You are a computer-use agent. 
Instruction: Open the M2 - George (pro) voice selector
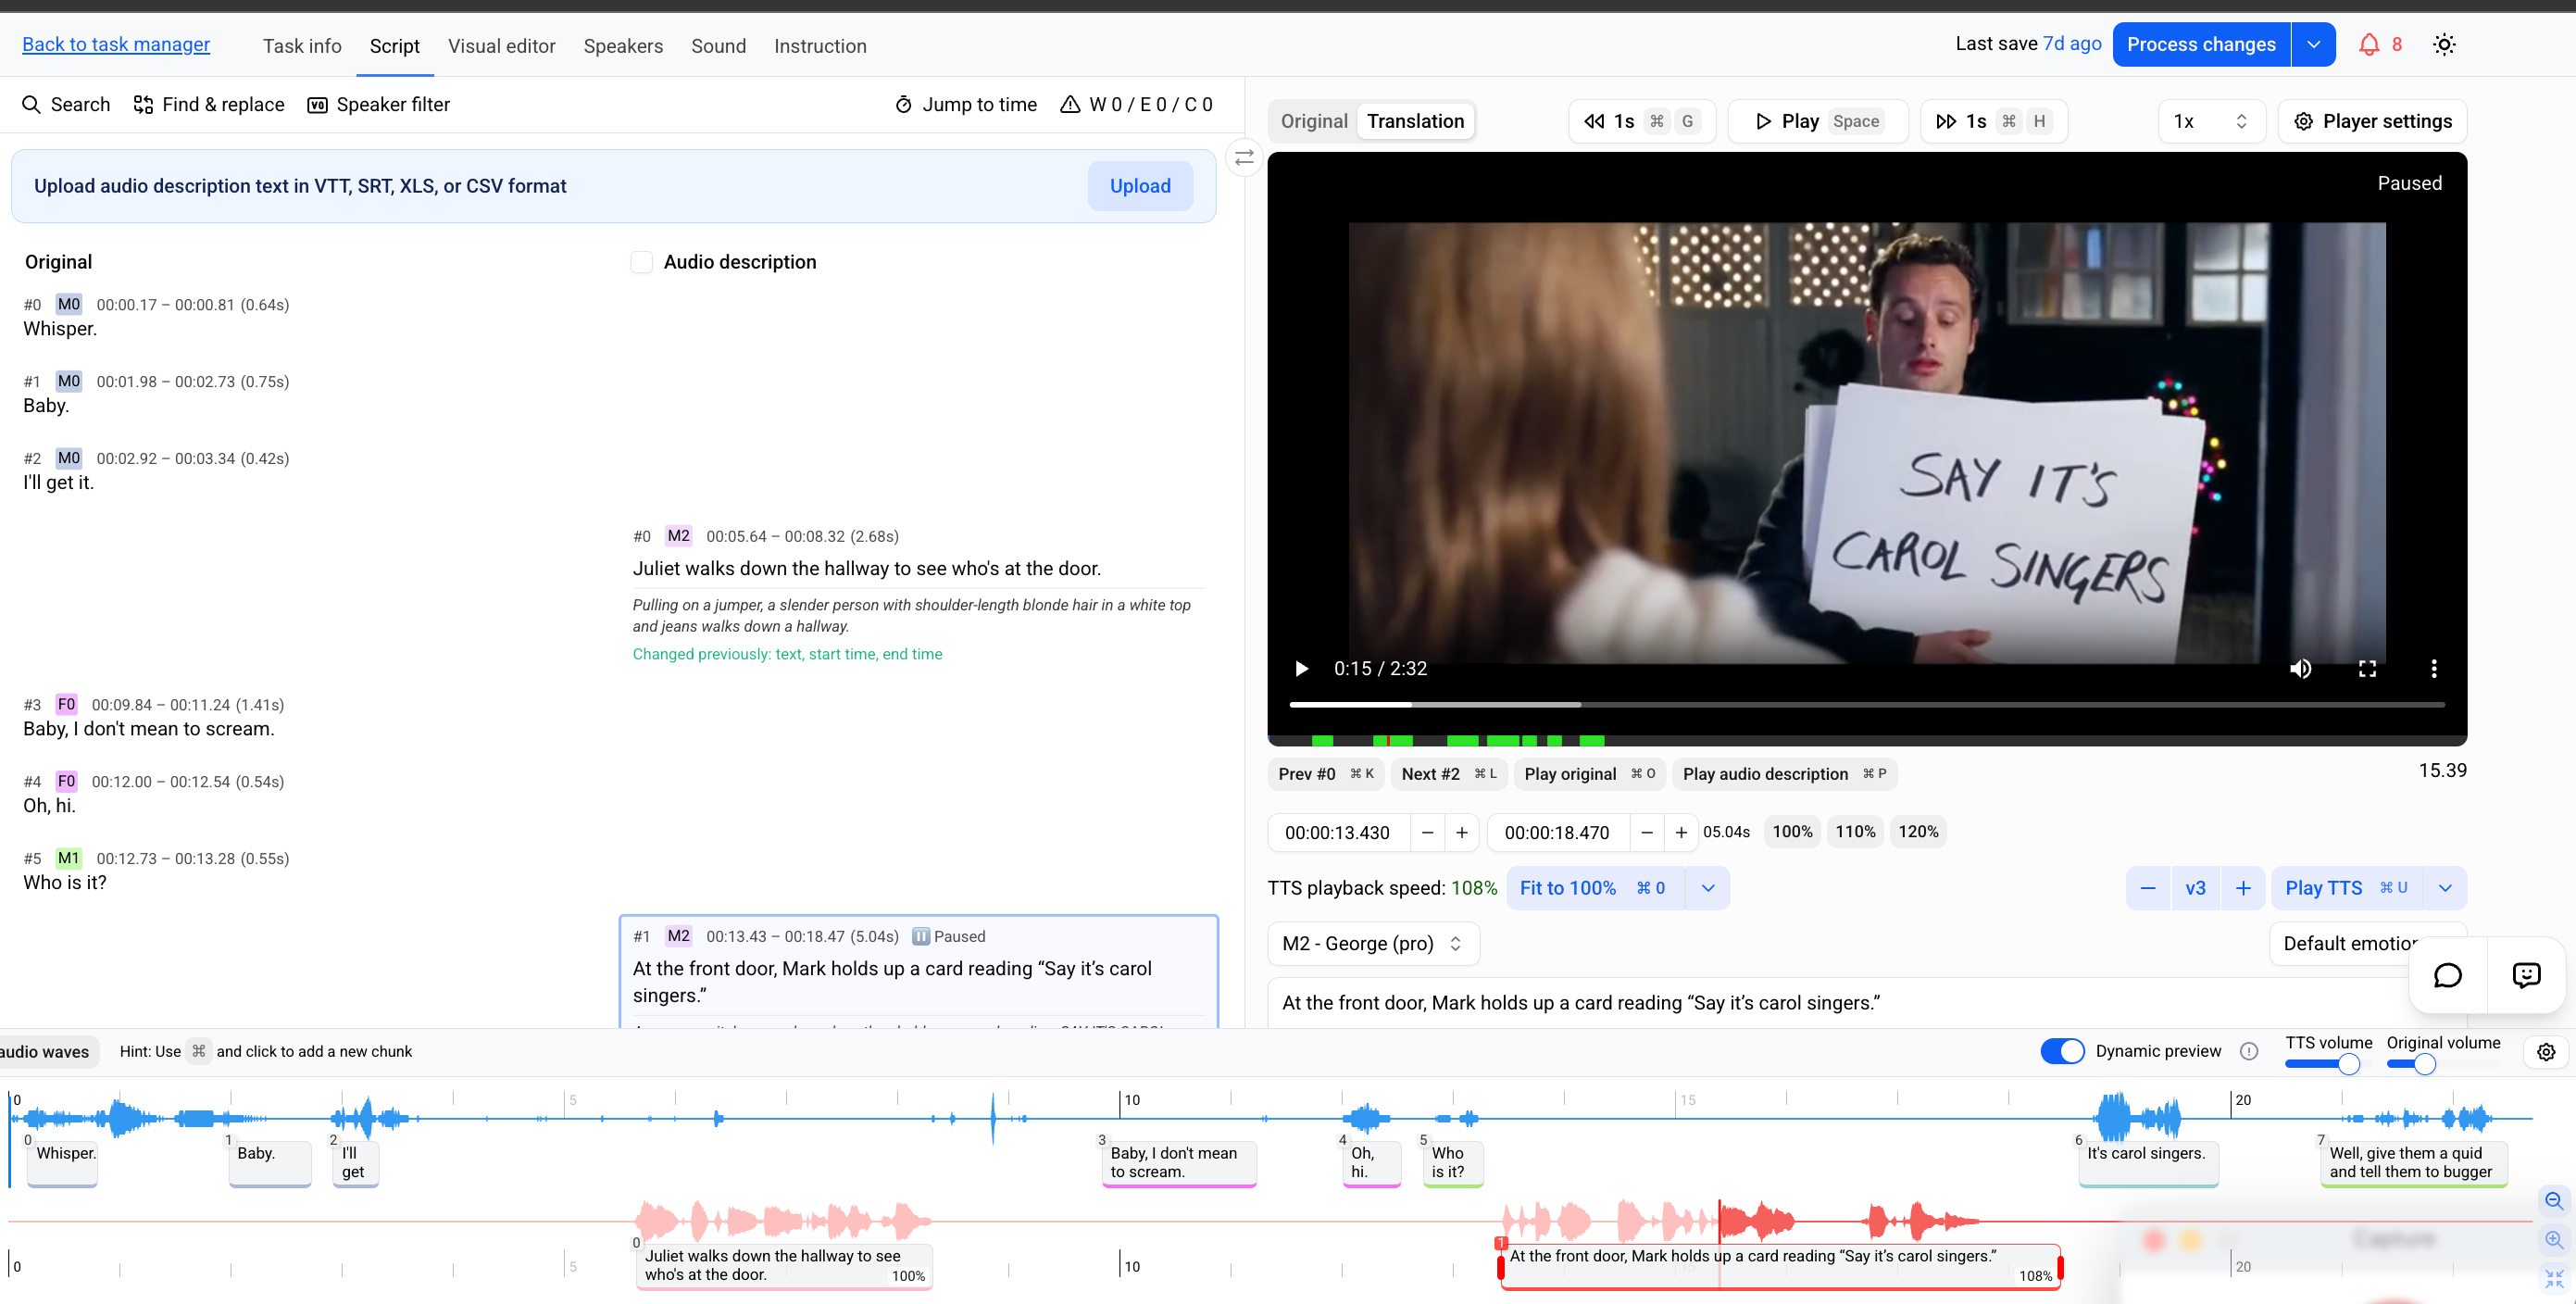click(1373, 943)
